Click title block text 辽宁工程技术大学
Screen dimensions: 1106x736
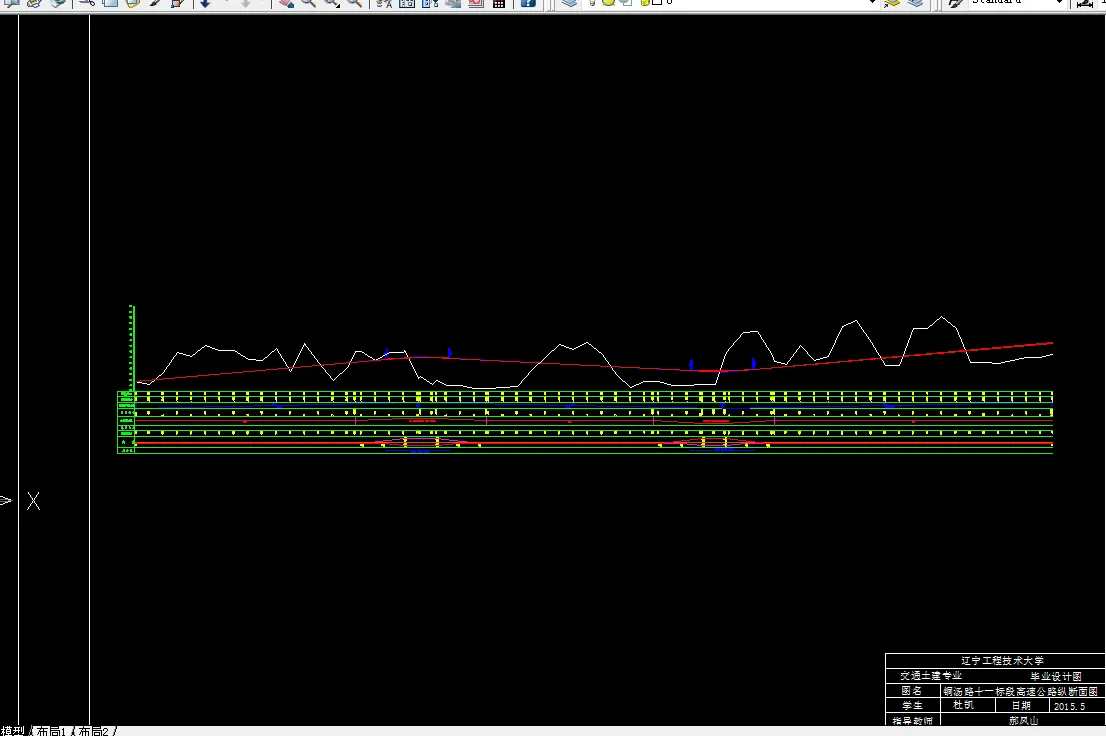tap(1002, 660)
